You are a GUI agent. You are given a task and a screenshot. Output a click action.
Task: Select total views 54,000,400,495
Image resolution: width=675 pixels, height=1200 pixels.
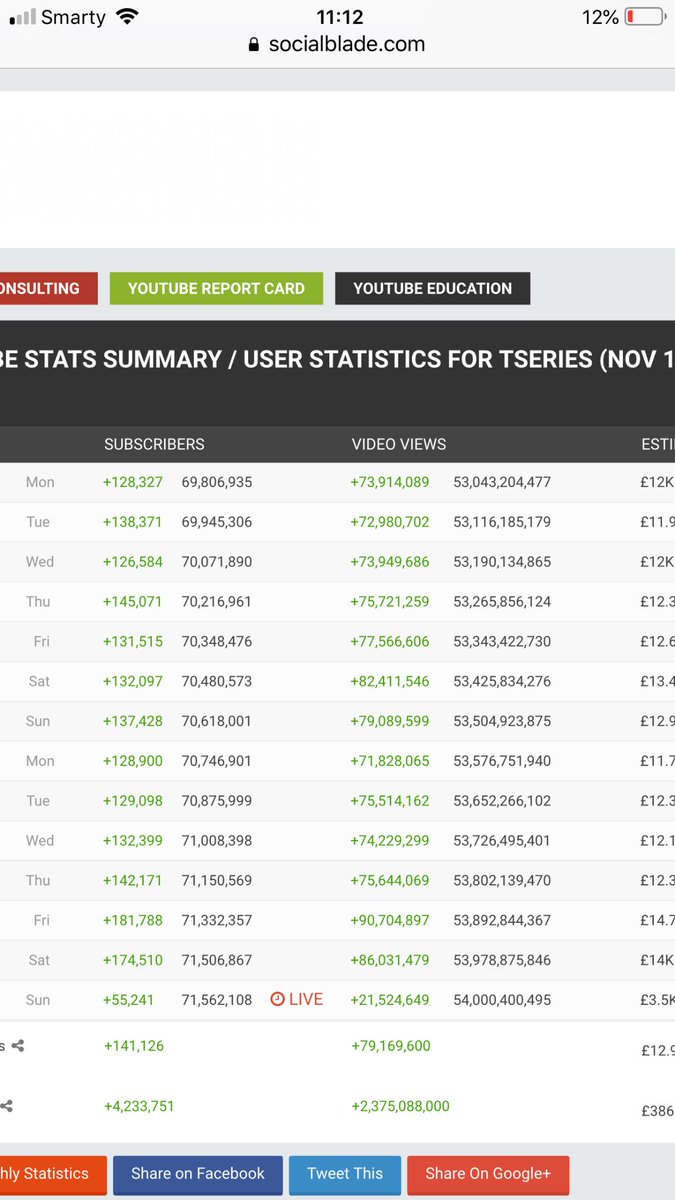(502, 1000)
